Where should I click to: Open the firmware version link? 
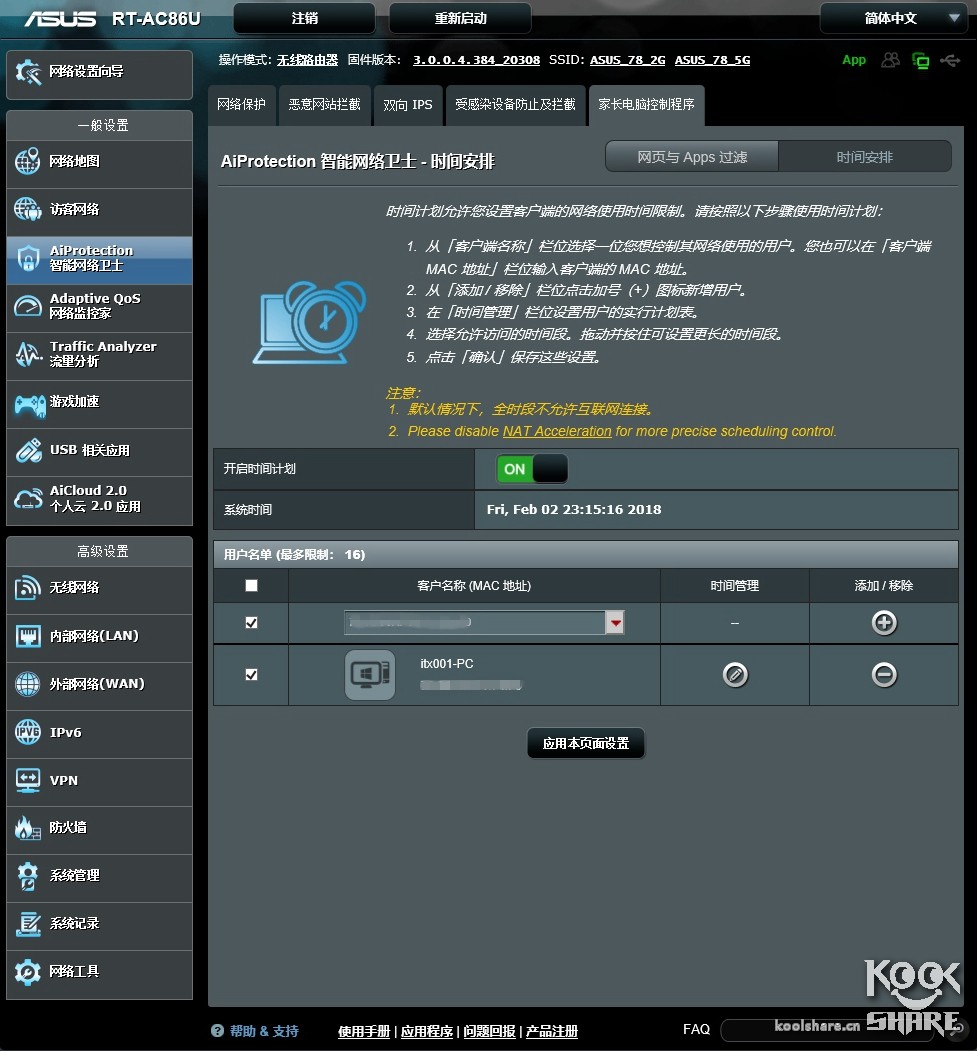pyautogui.click(x=476, y=60)
